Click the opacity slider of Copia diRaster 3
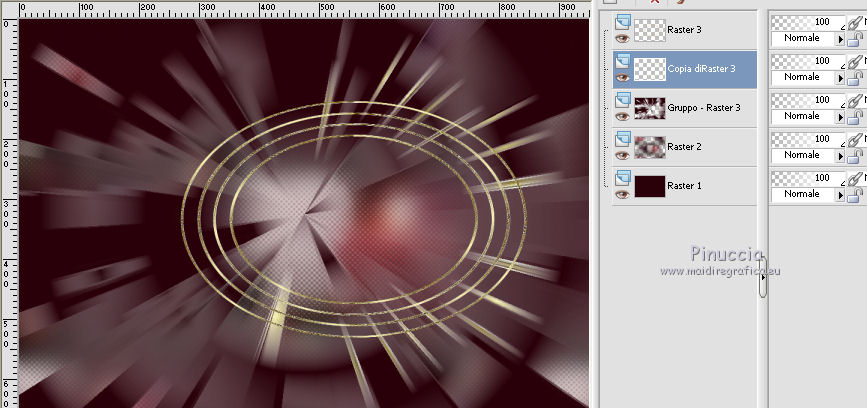 tap(807, 61)
